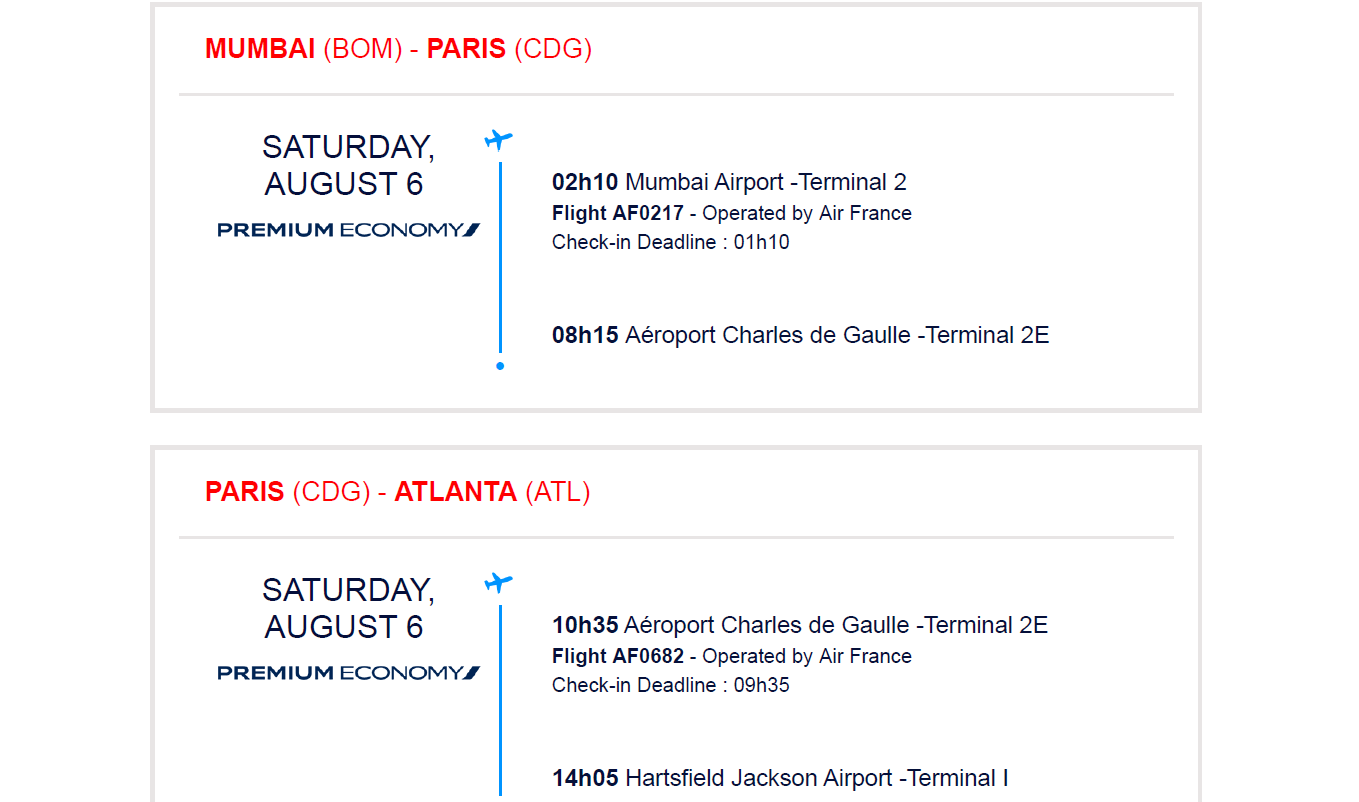Click the 08h15 Charles de Gaulle arrival line
The image size is (1359, 802).
pyautogui.click(x=800, y=335)
